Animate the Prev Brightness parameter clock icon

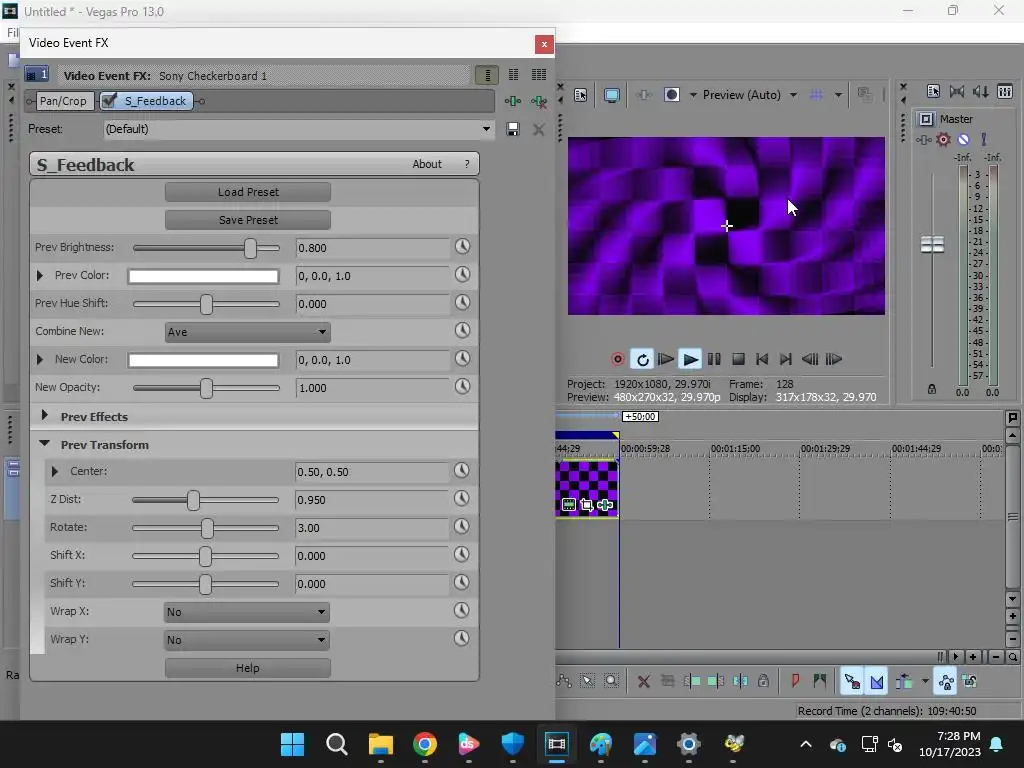[462, 246]
